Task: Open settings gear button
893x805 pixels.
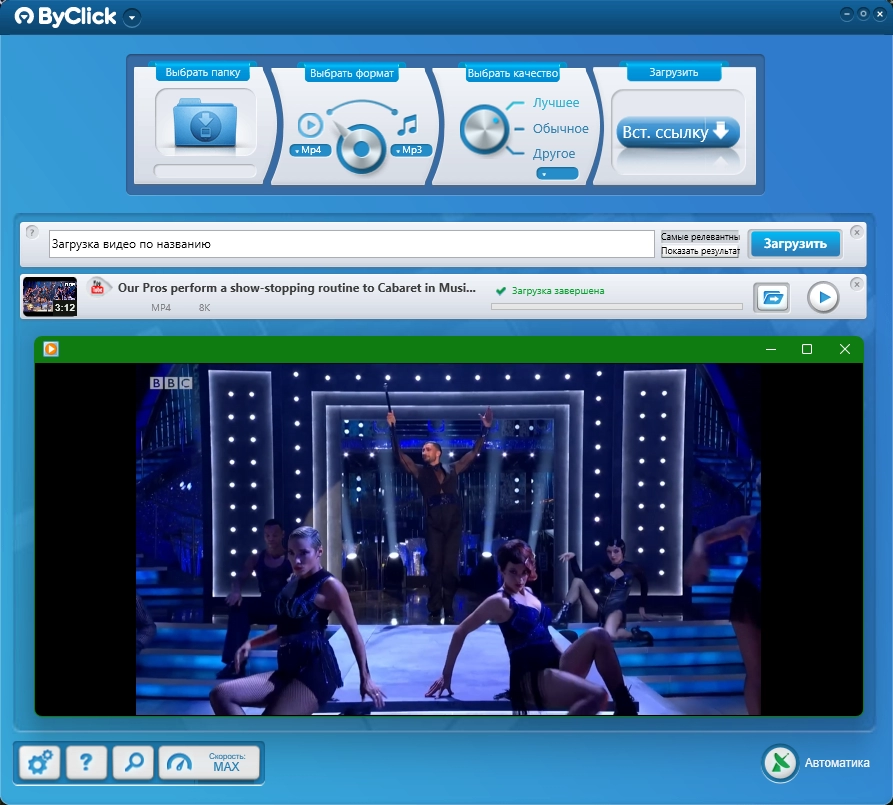Action: coord(40,762)
